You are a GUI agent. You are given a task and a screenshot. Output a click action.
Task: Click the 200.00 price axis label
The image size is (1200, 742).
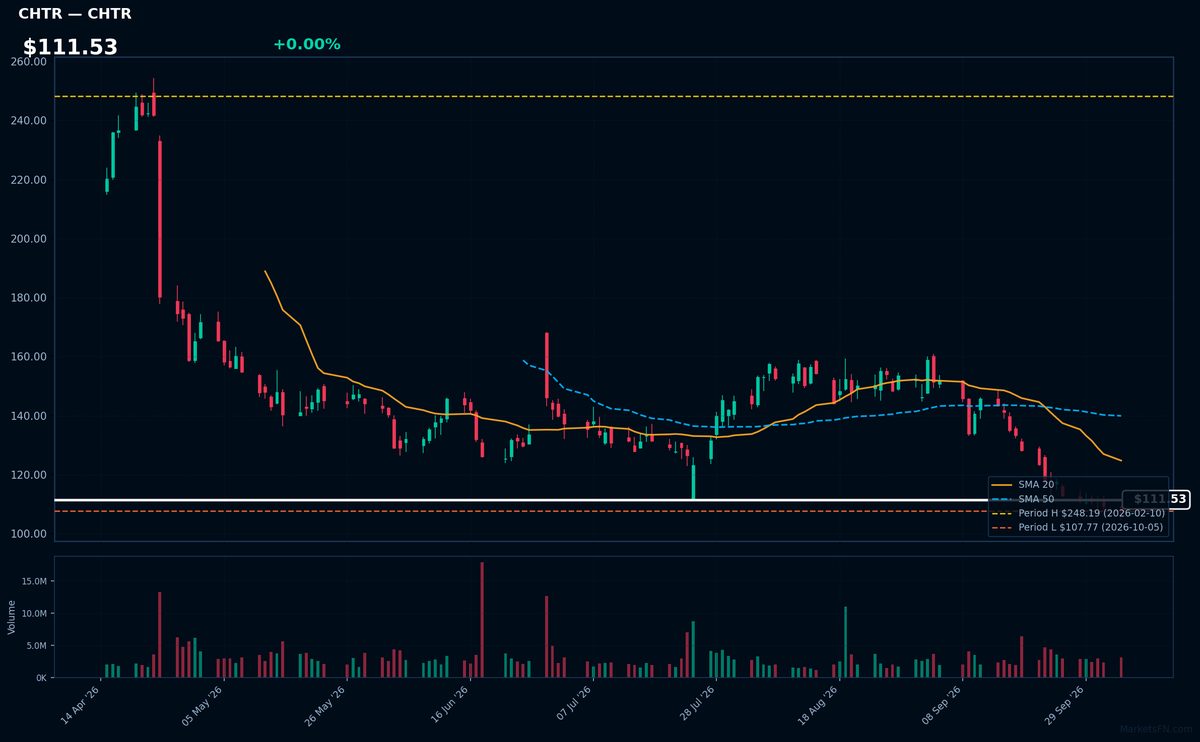pos(29,239)
